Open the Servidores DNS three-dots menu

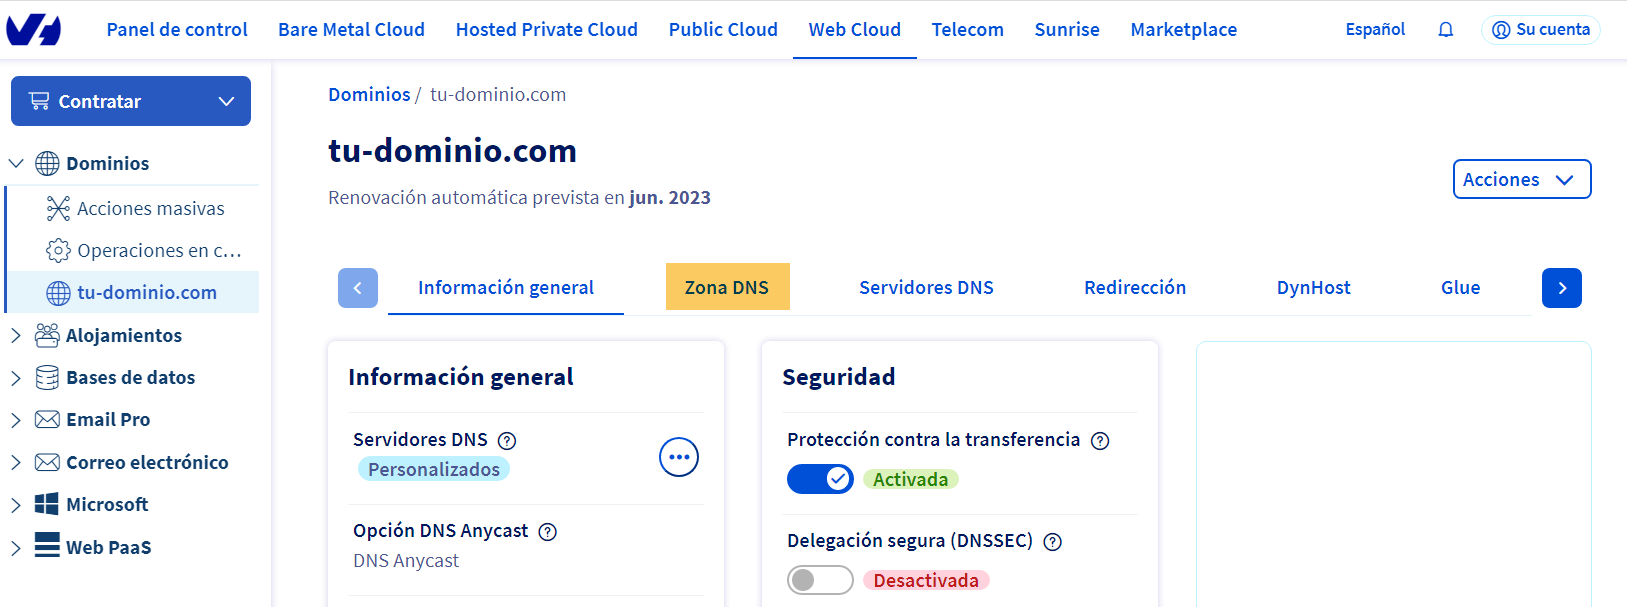click(x=679, y=457)
